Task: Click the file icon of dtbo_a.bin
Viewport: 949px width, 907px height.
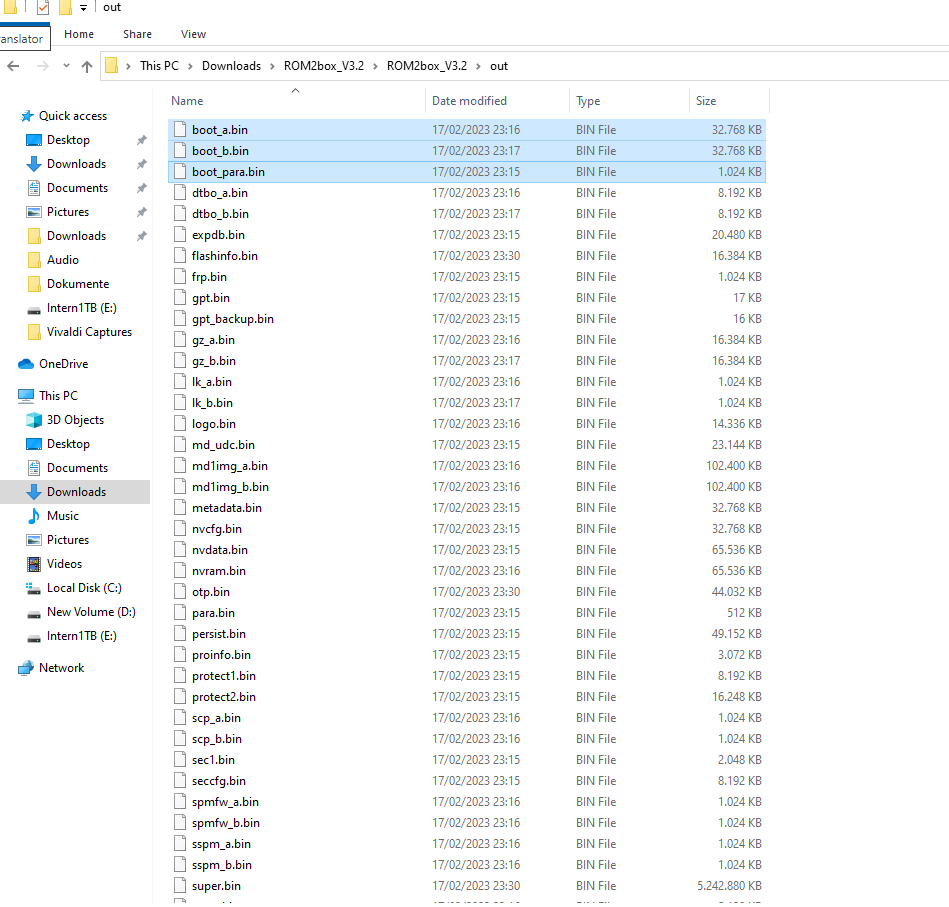Action: point(180,192)
